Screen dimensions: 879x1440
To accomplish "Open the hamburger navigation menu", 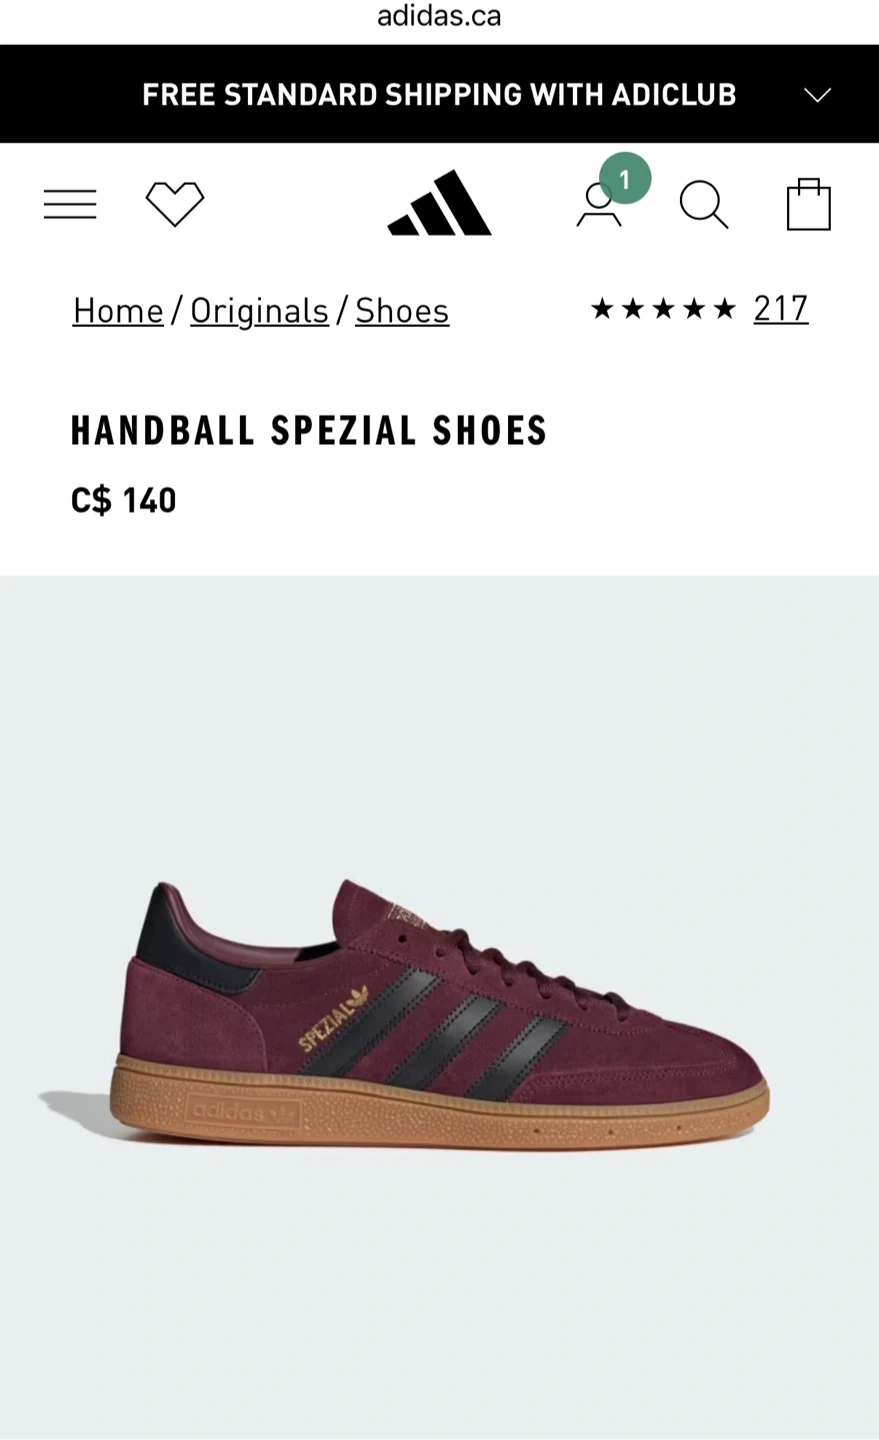I will (70, 204).
